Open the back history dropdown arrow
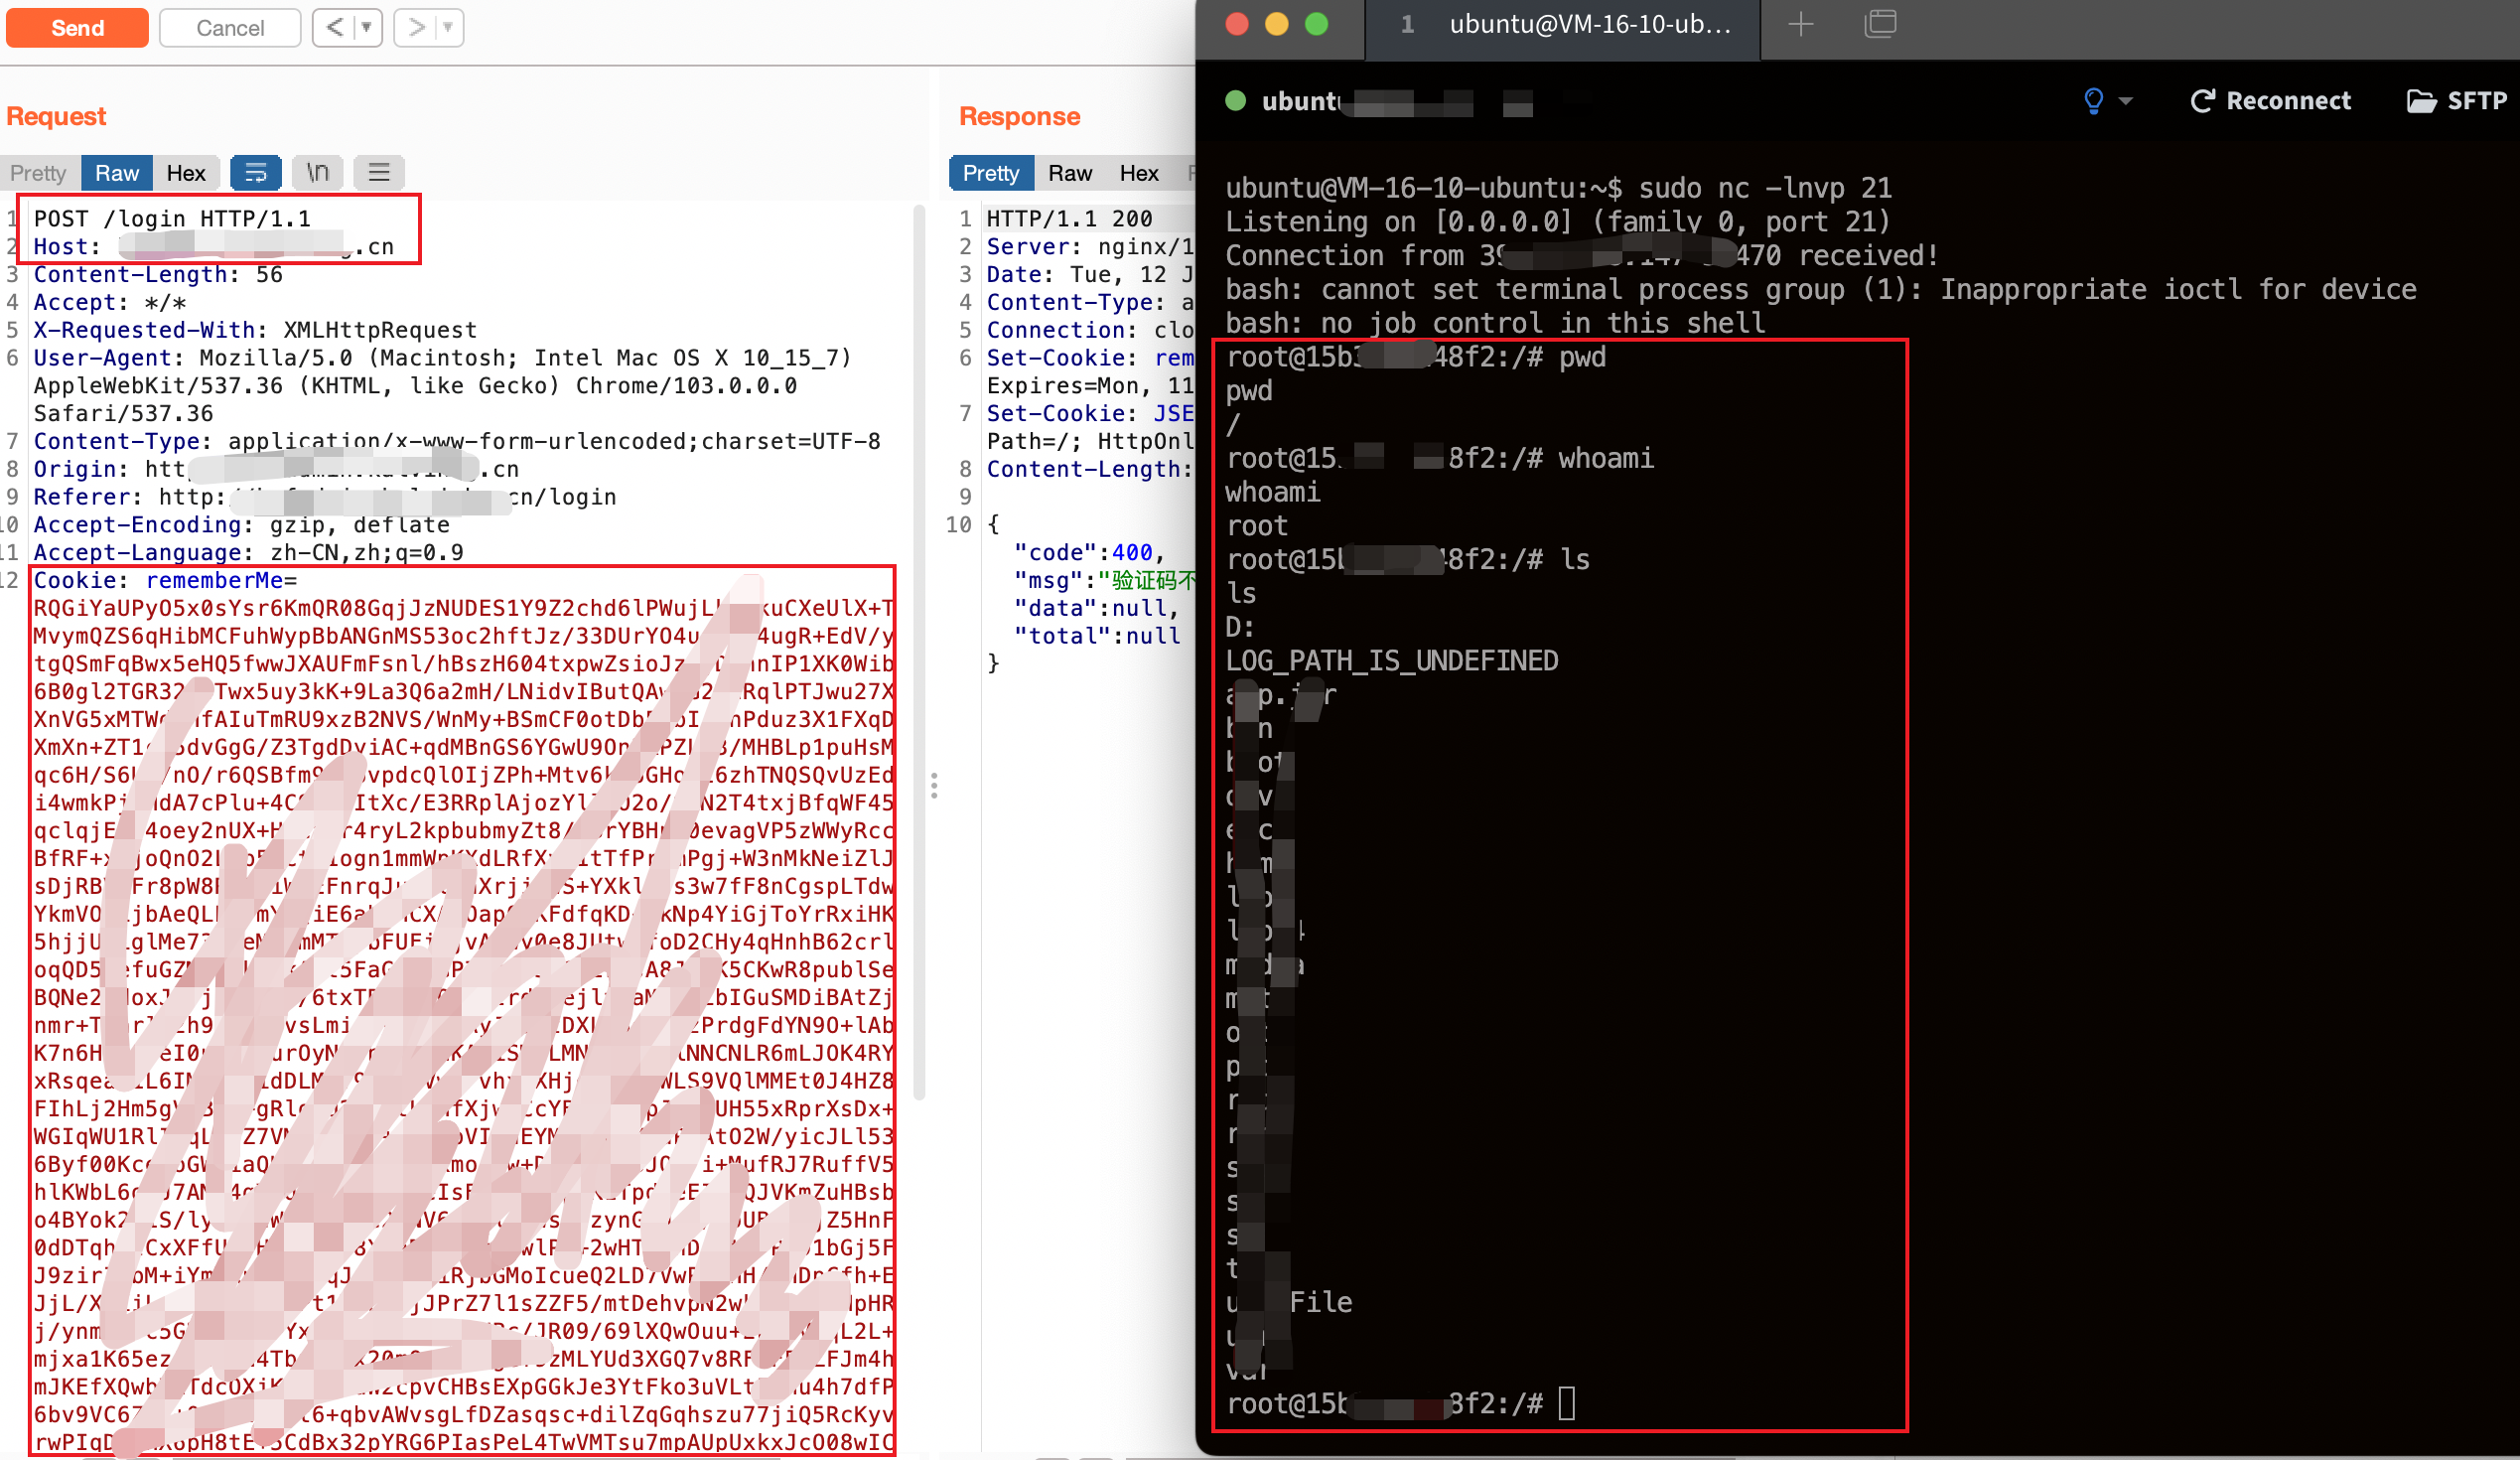Screen dimensions: 2520x1460 pyautogui.click(x=367, y=27)
